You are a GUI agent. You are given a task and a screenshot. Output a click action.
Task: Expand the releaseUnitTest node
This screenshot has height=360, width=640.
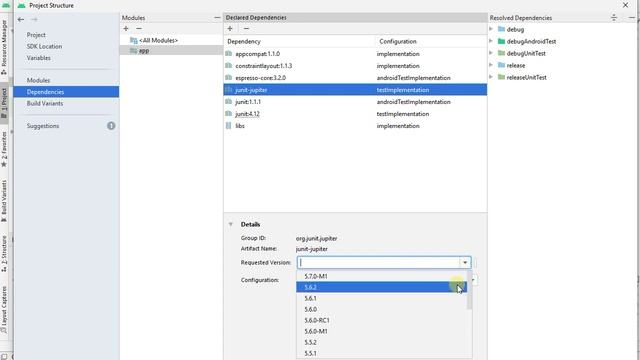[x=491, y=77]
